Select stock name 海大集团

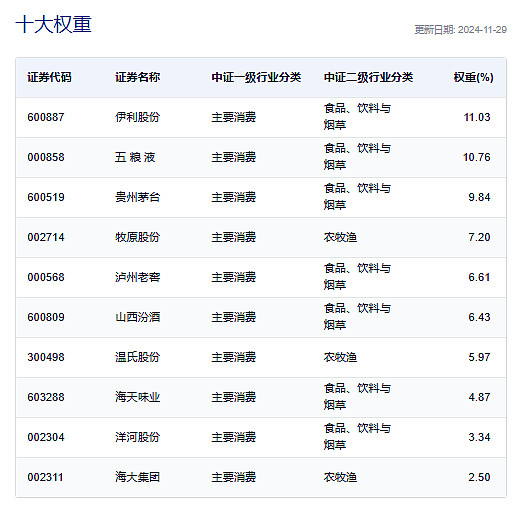point(137,477)
